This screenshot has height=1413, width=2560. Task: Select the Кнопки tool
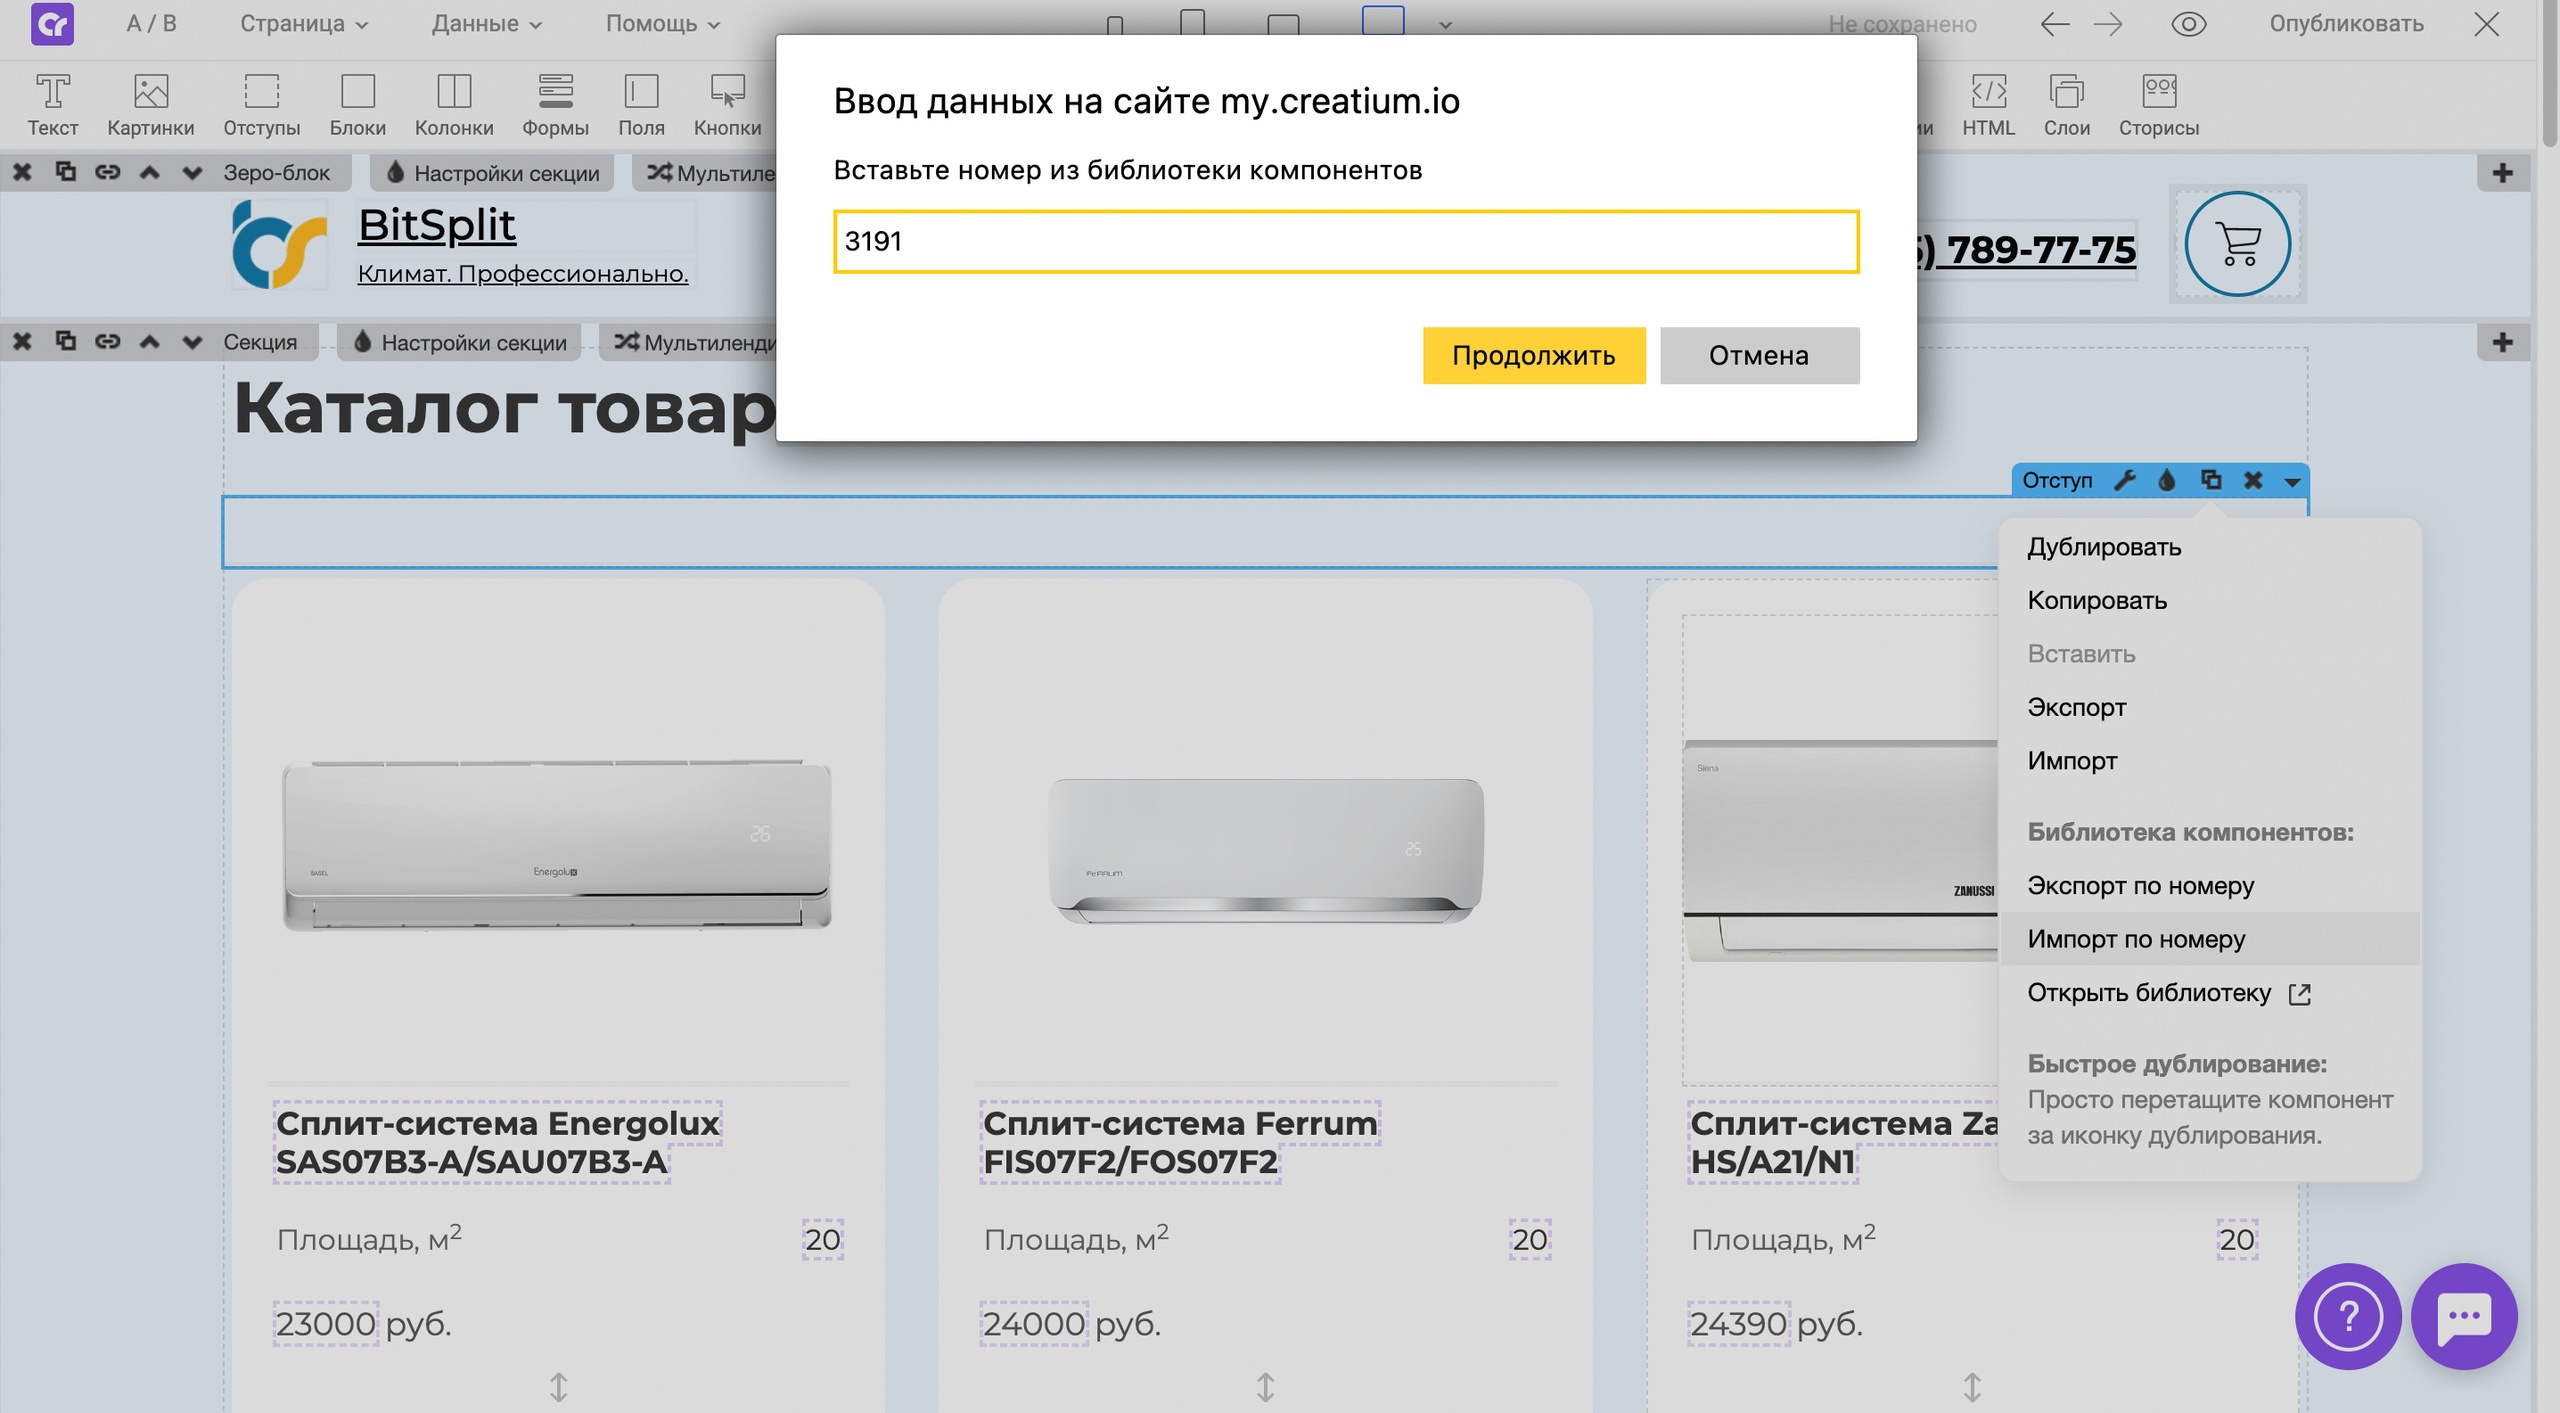click(x=728, y=105)
